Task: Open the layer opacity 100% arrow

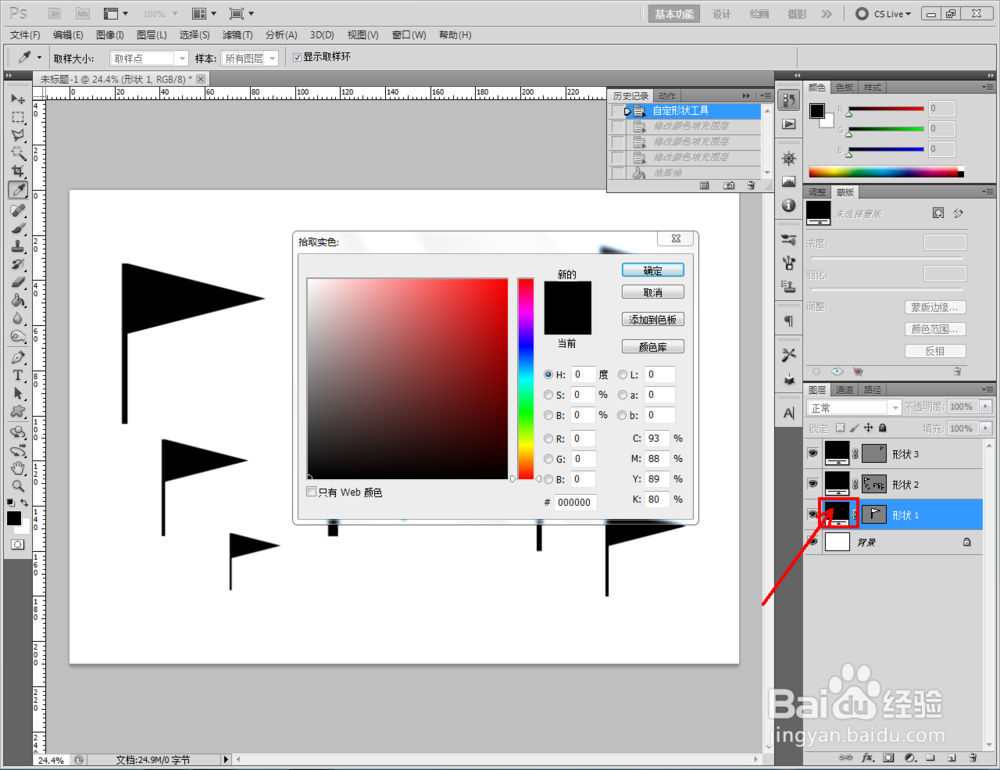Action: coord(986,406)
